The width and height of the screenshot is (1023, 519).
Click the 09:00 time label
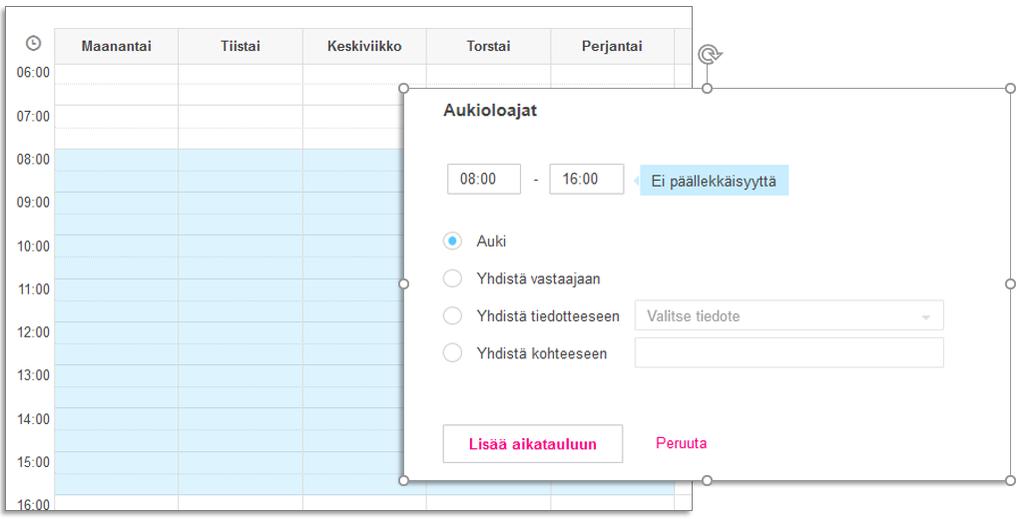tap(33, 202)
